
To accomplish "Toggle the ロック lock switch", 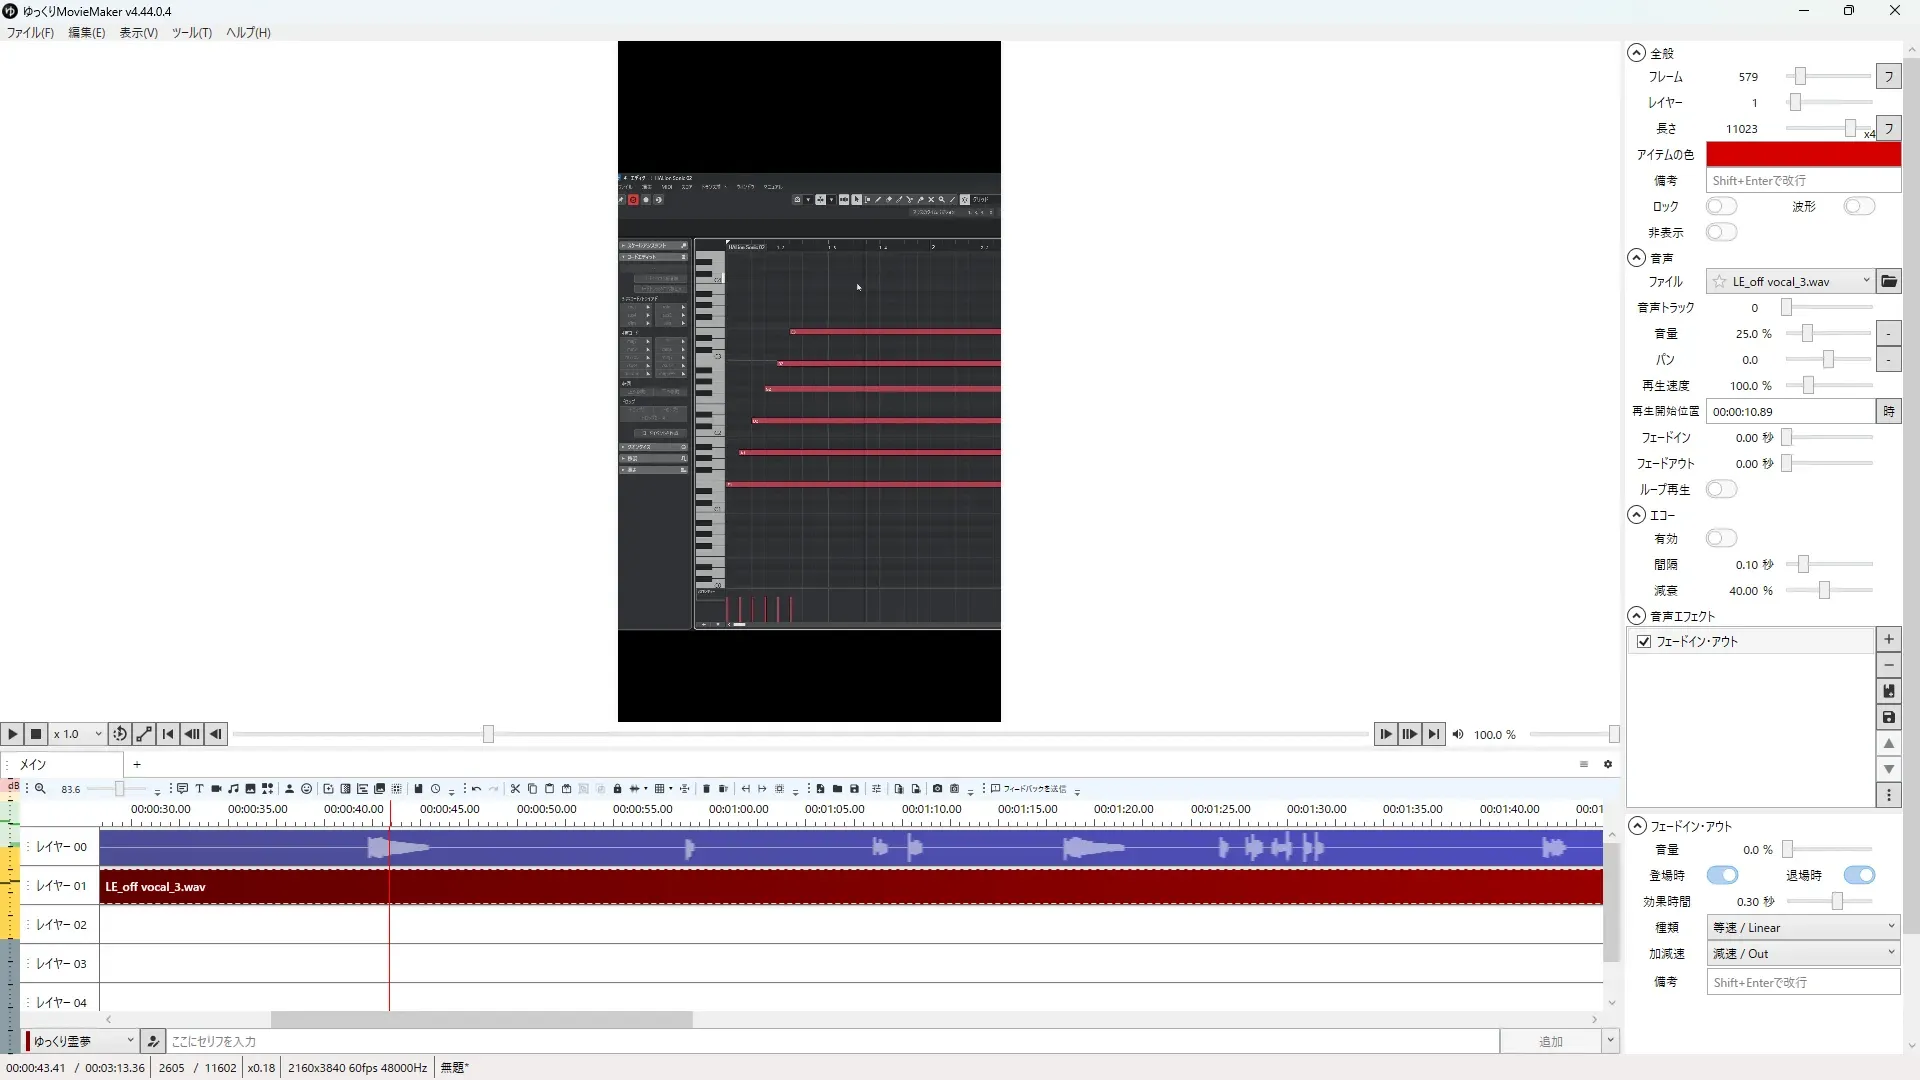I will click(x=1721, y=206).
